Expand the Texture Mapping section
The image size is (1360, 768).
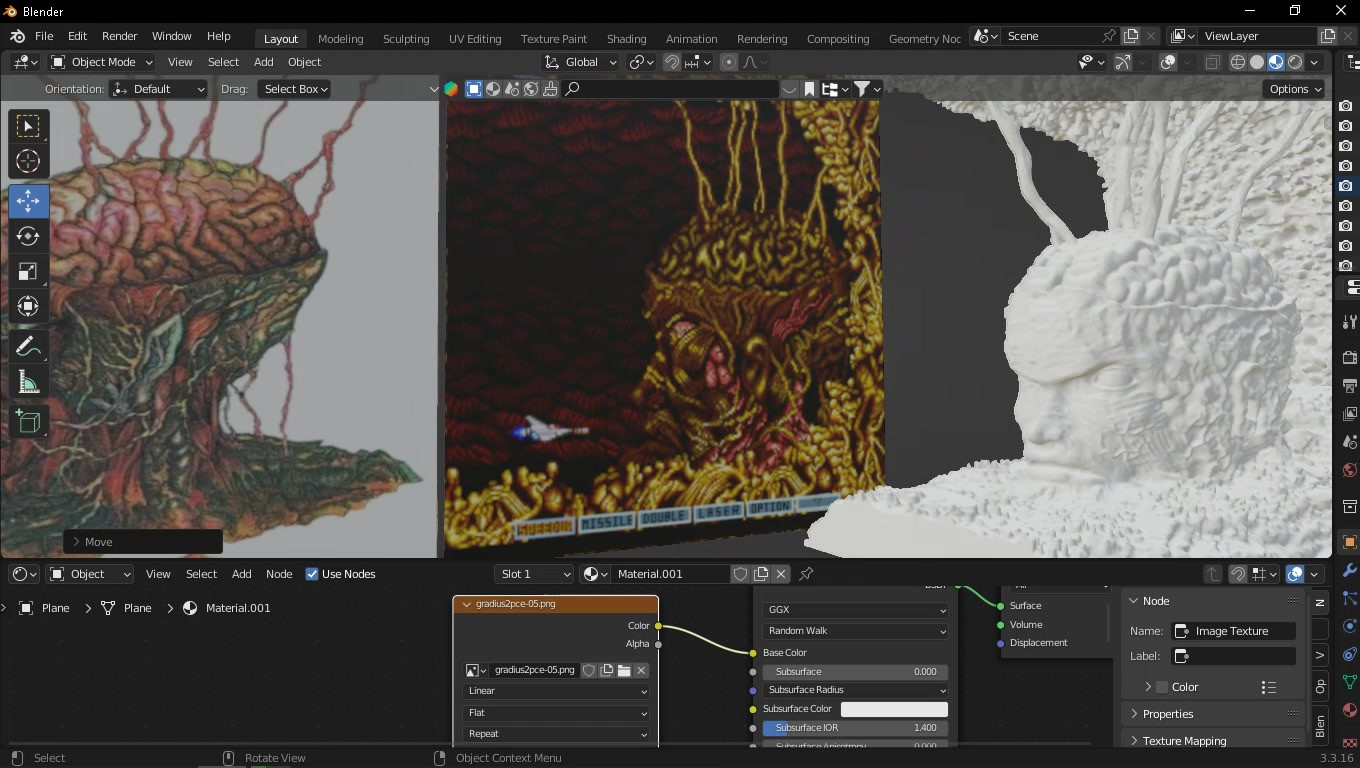pos(1215,741)
